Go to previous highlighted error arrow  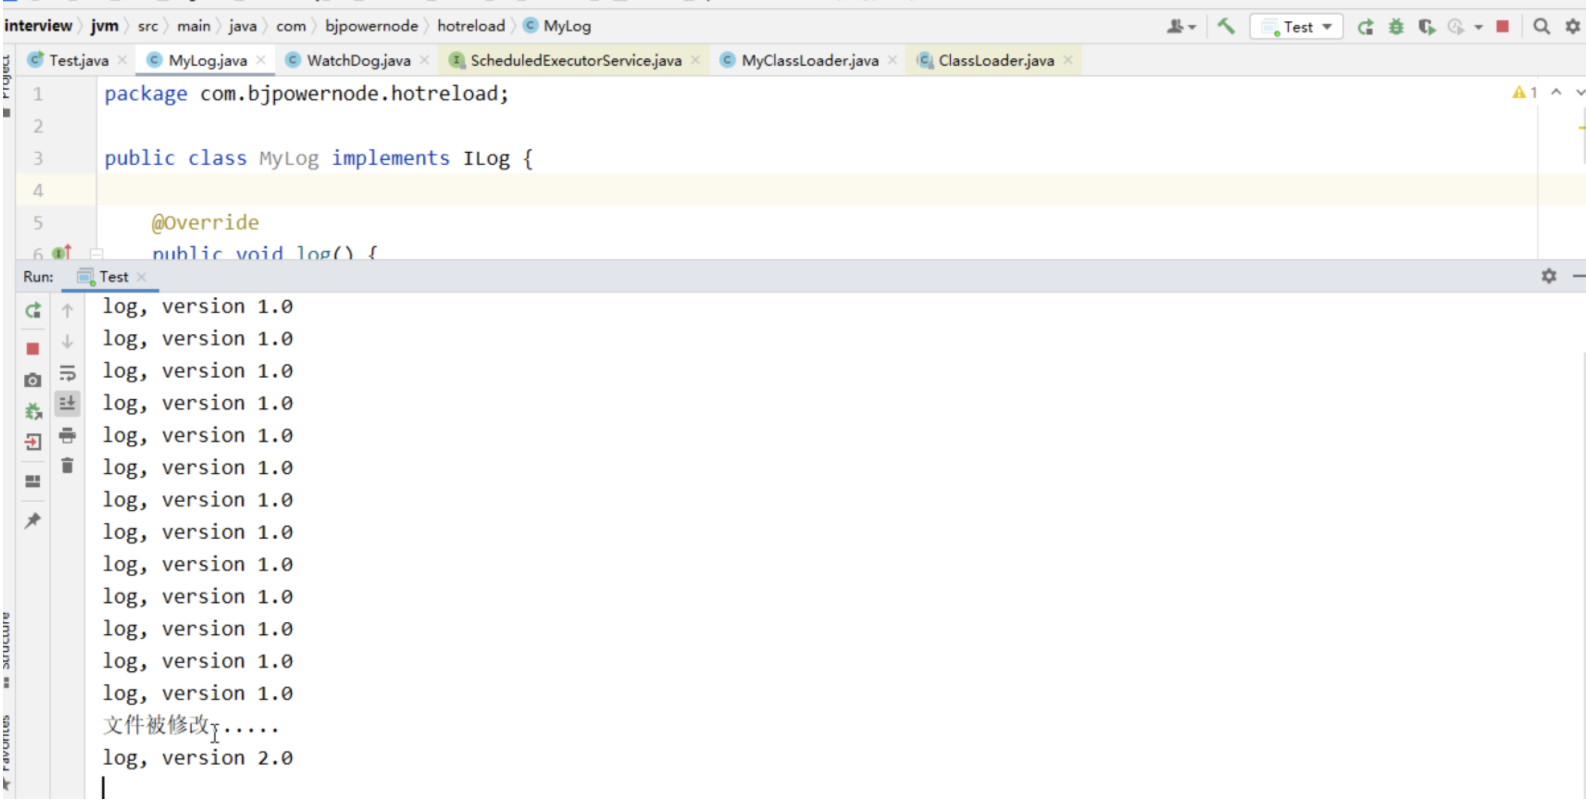coord(1556,92)
